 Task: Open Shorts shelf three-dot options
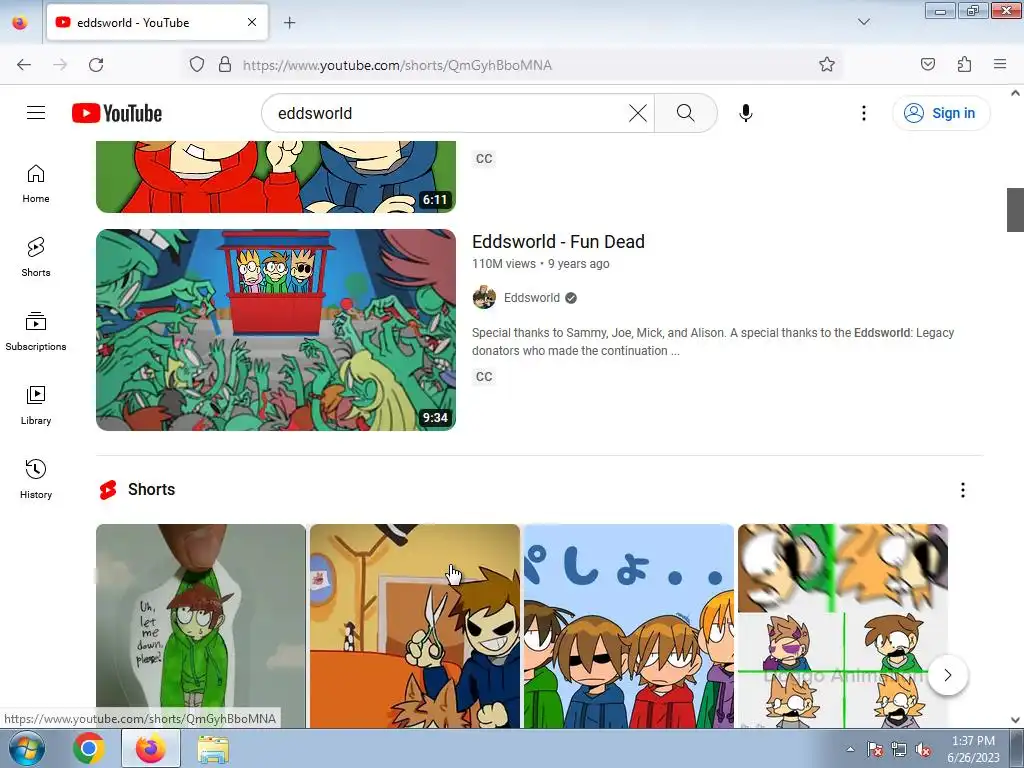pos(963,490)
